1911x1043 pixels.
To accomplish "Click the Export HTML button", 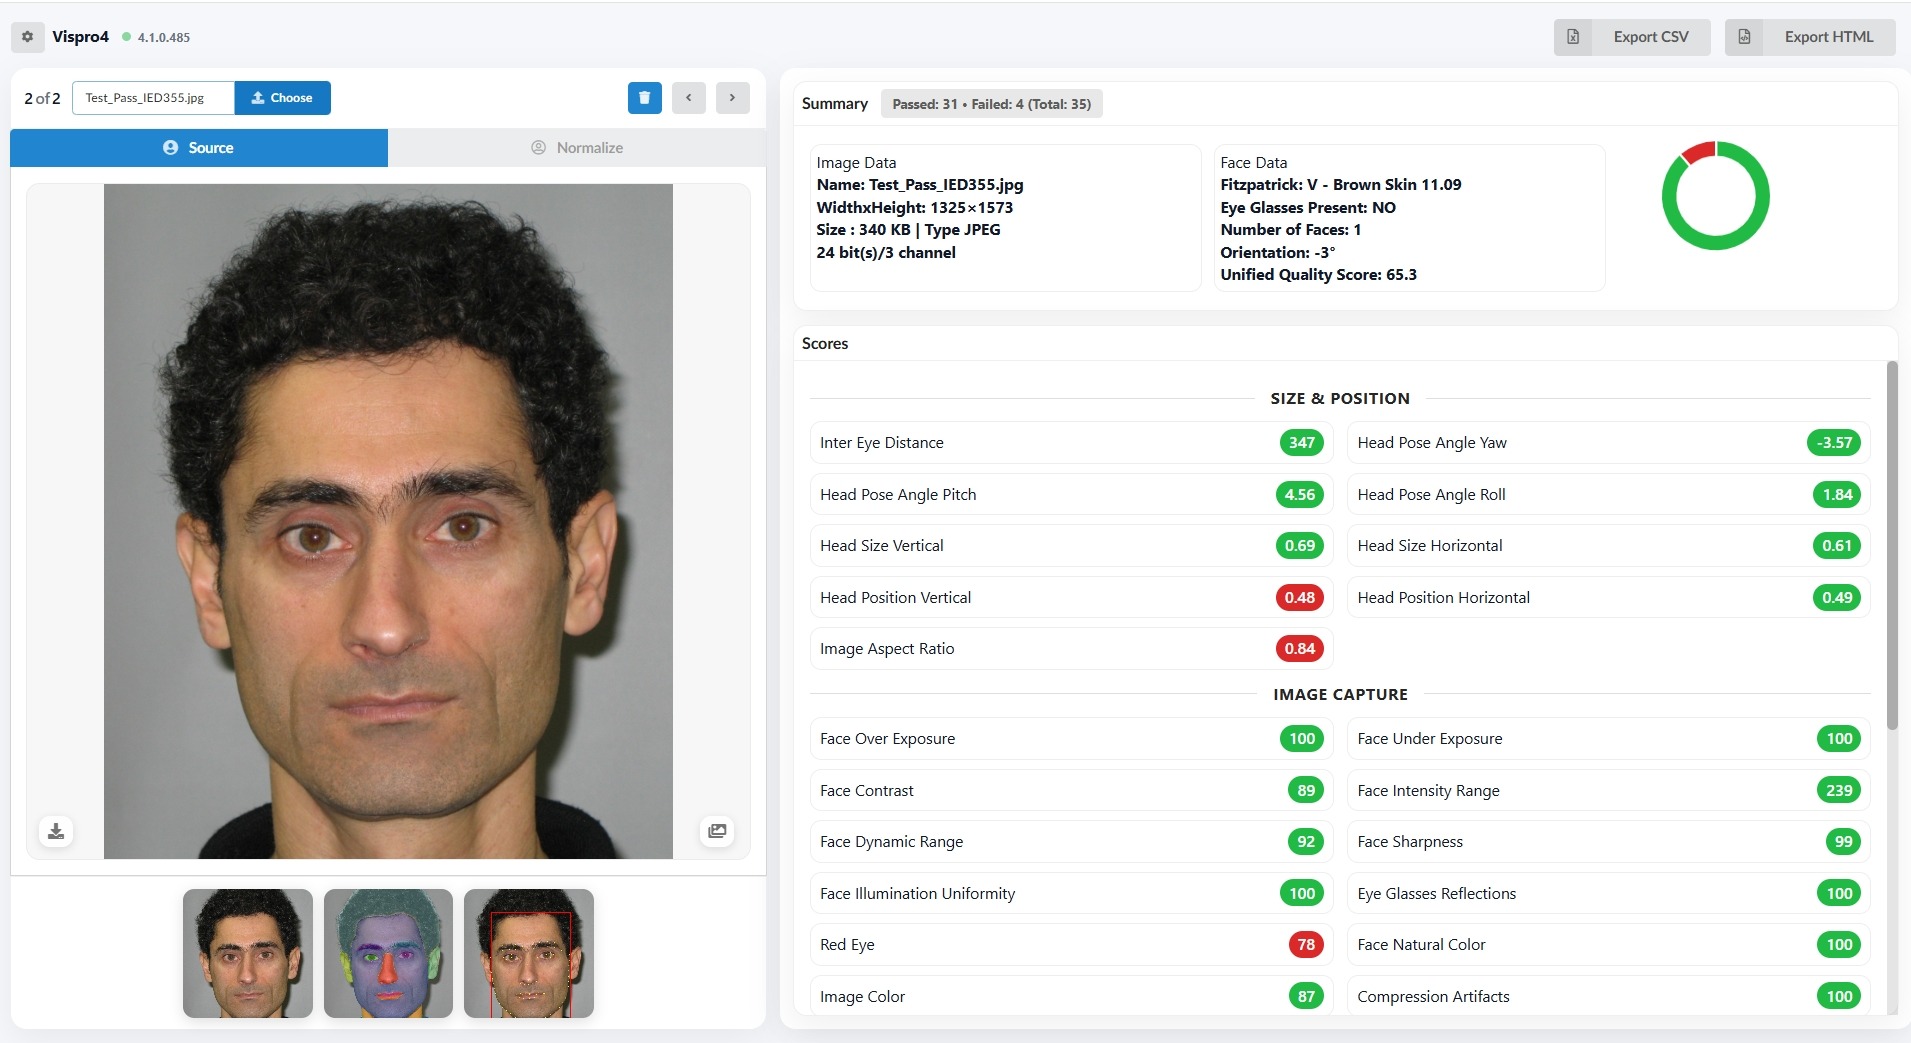I will pos(1810,37).
